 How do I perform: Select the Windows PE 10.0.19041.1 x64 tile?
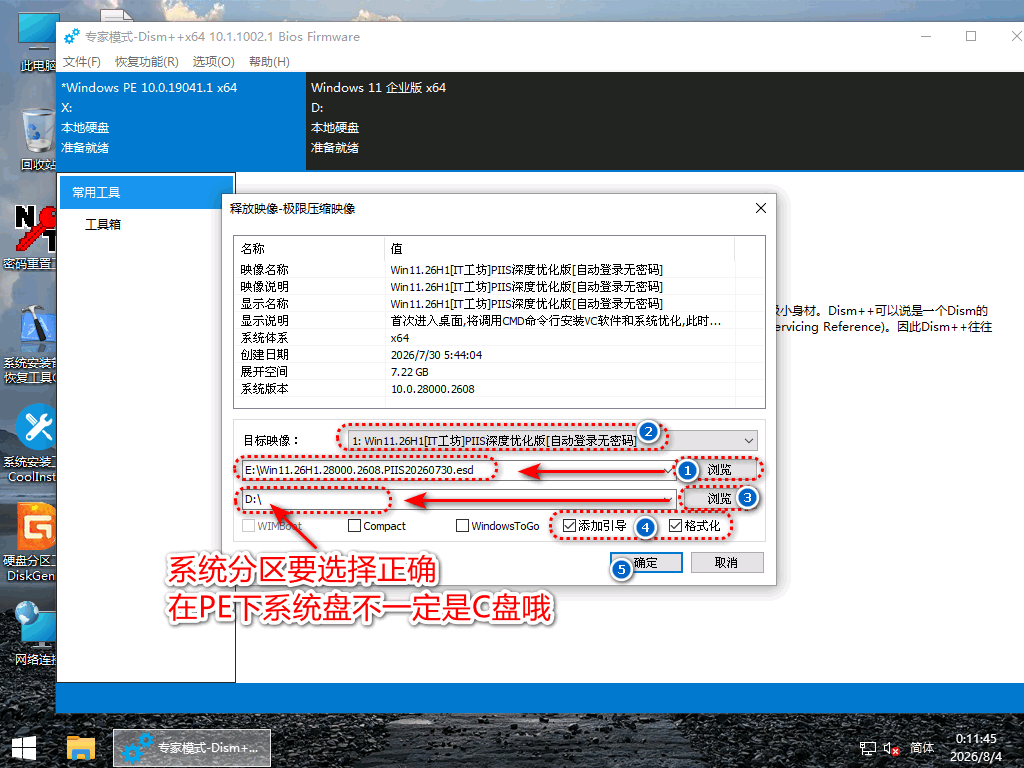(x=181, y=121)
